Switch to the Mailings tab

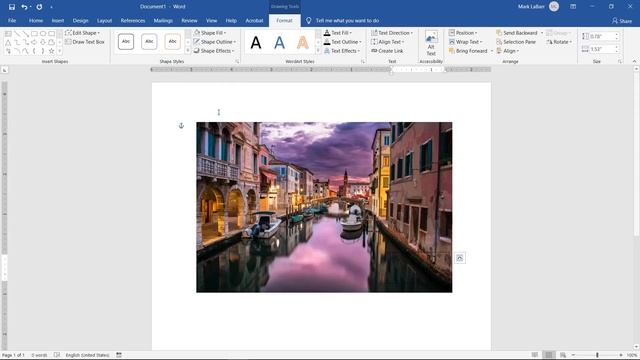coord(163,20)
